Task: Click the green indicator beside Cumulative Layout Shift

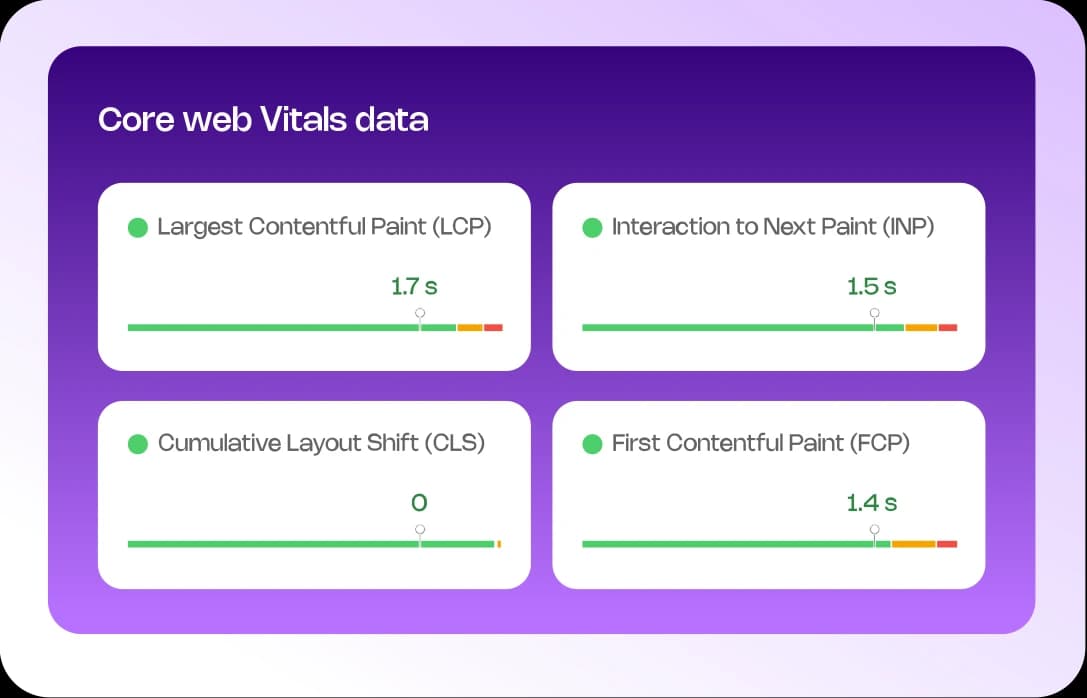Action: pyautogui.click(x=138, y=444)
